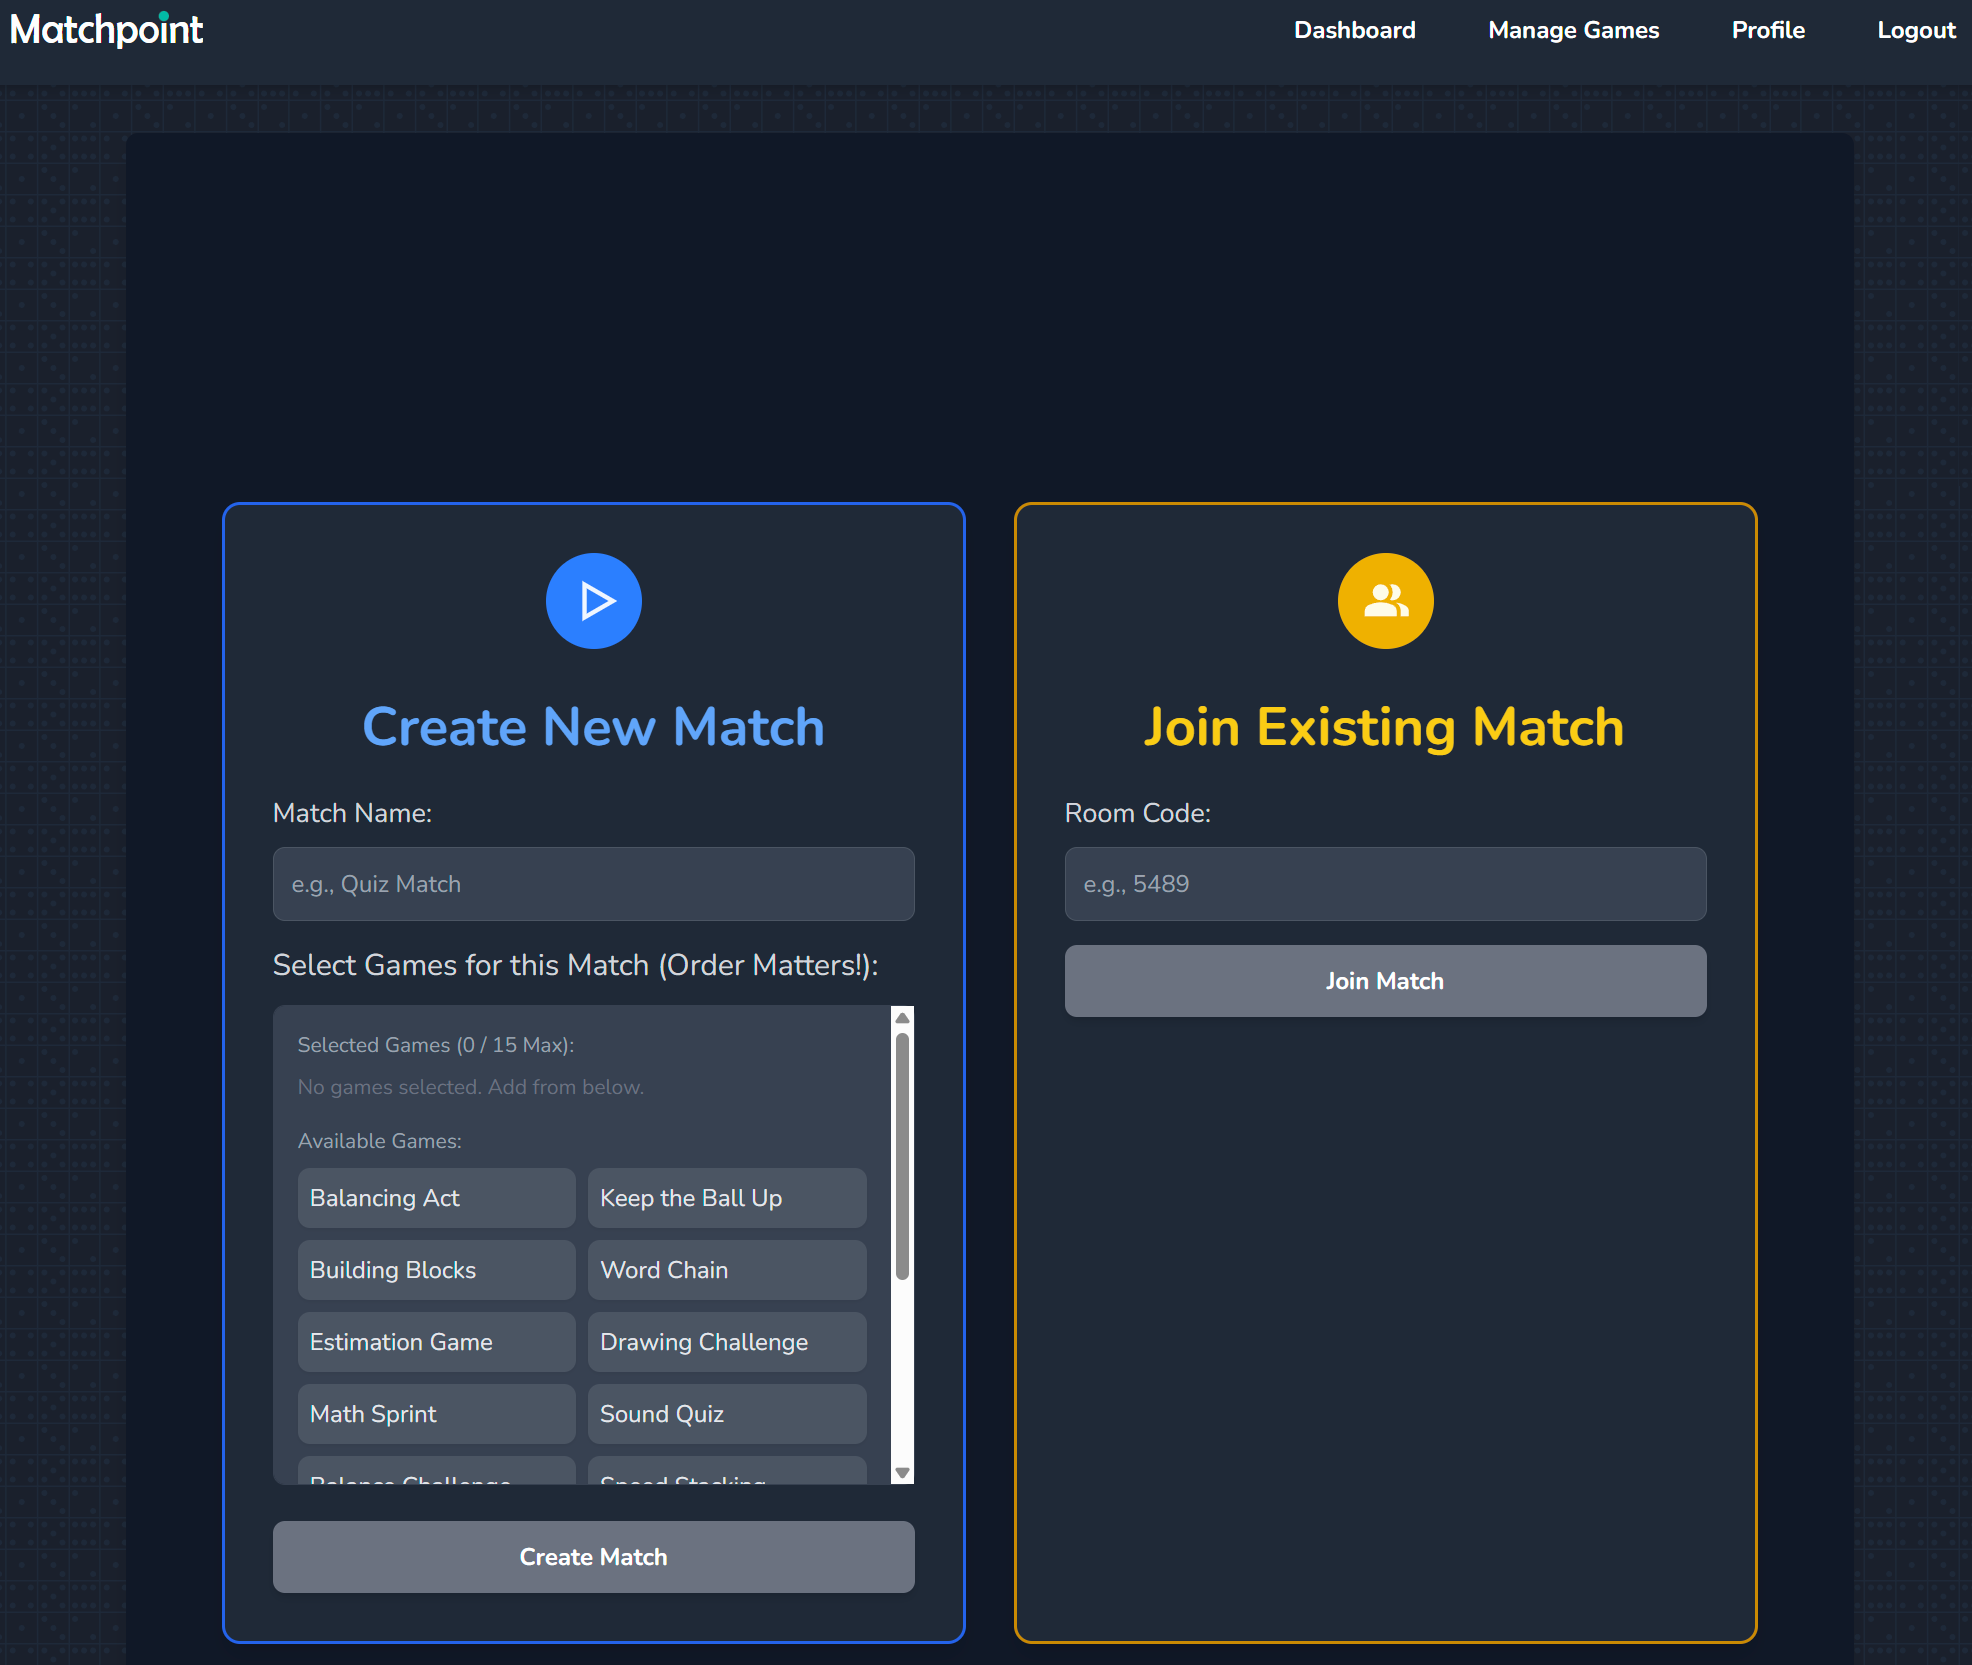Image resolution: width=1972 pixels, height=1665 pixels.
Task: Focus the Match Name input field
Action: [x=593, y=884]
